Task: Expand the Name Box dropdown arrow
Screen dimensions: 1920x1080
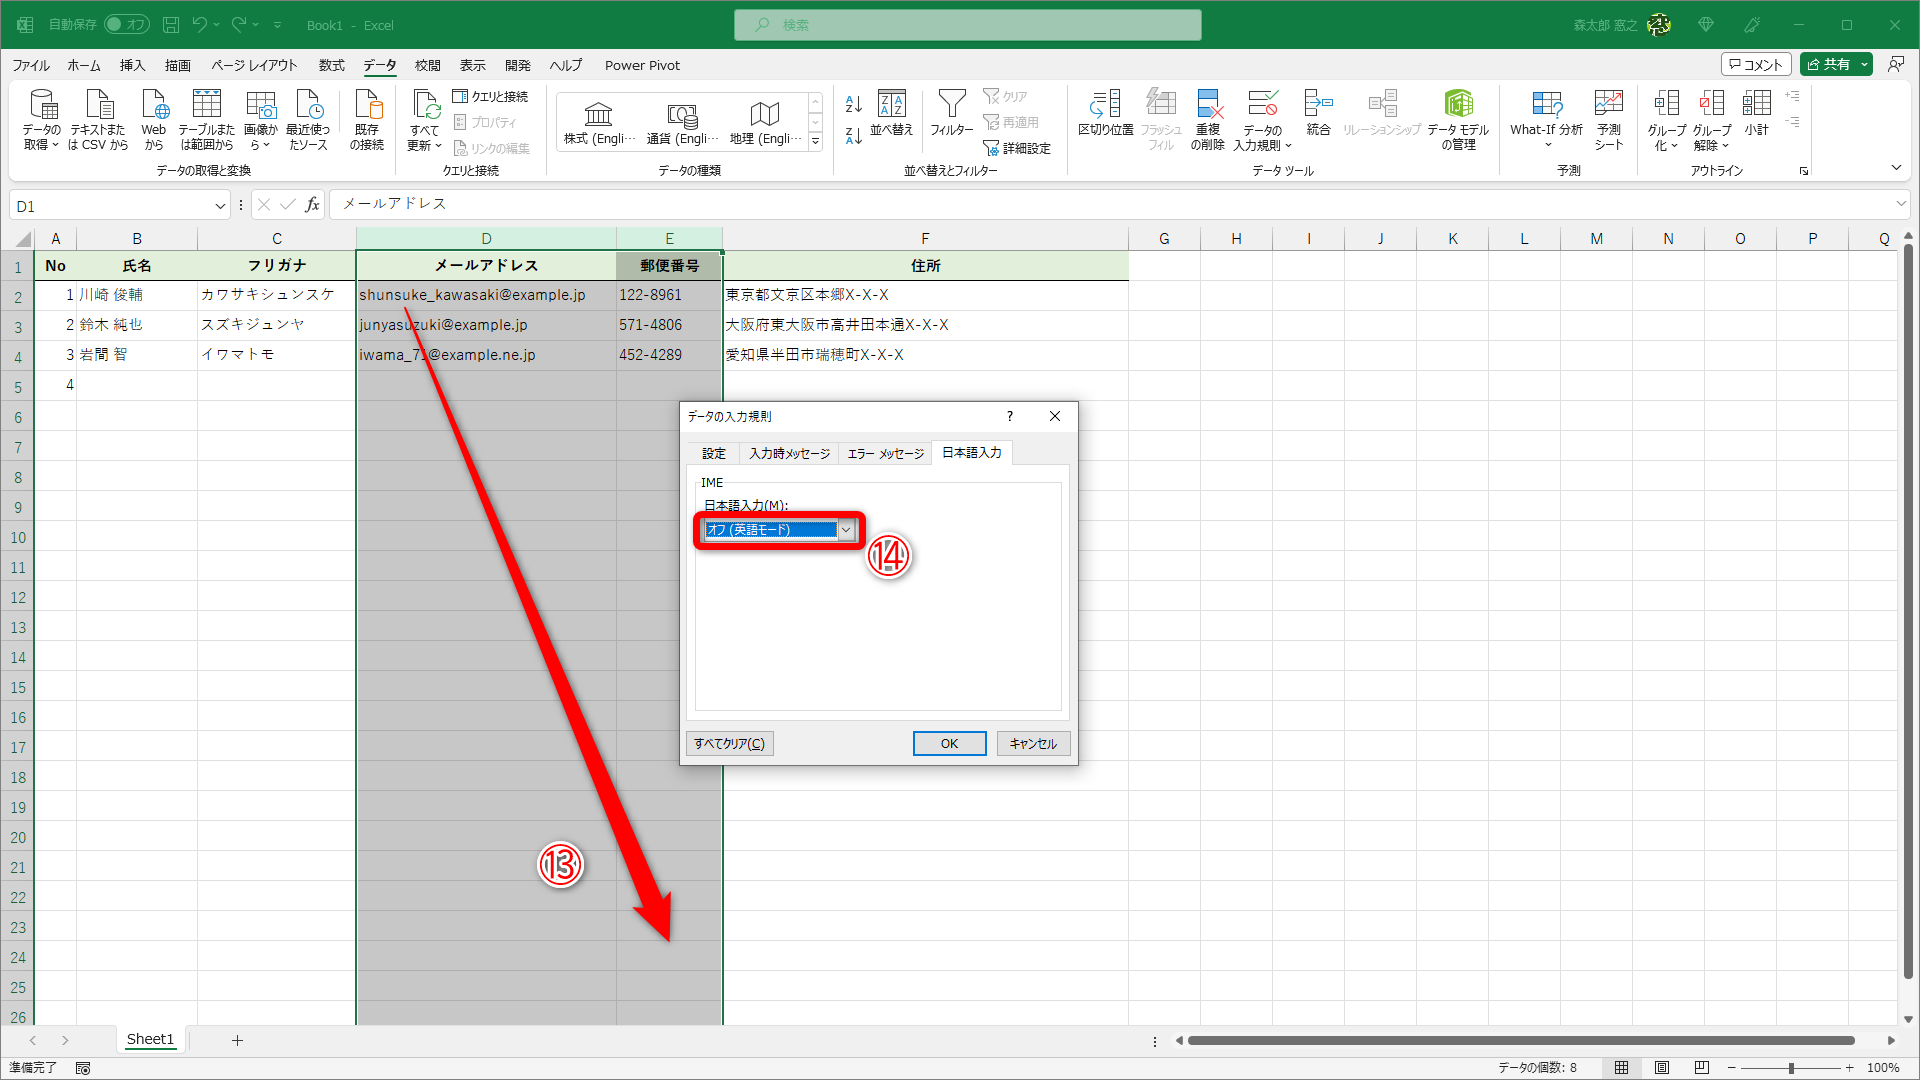Action: click(x=220, y=206)
